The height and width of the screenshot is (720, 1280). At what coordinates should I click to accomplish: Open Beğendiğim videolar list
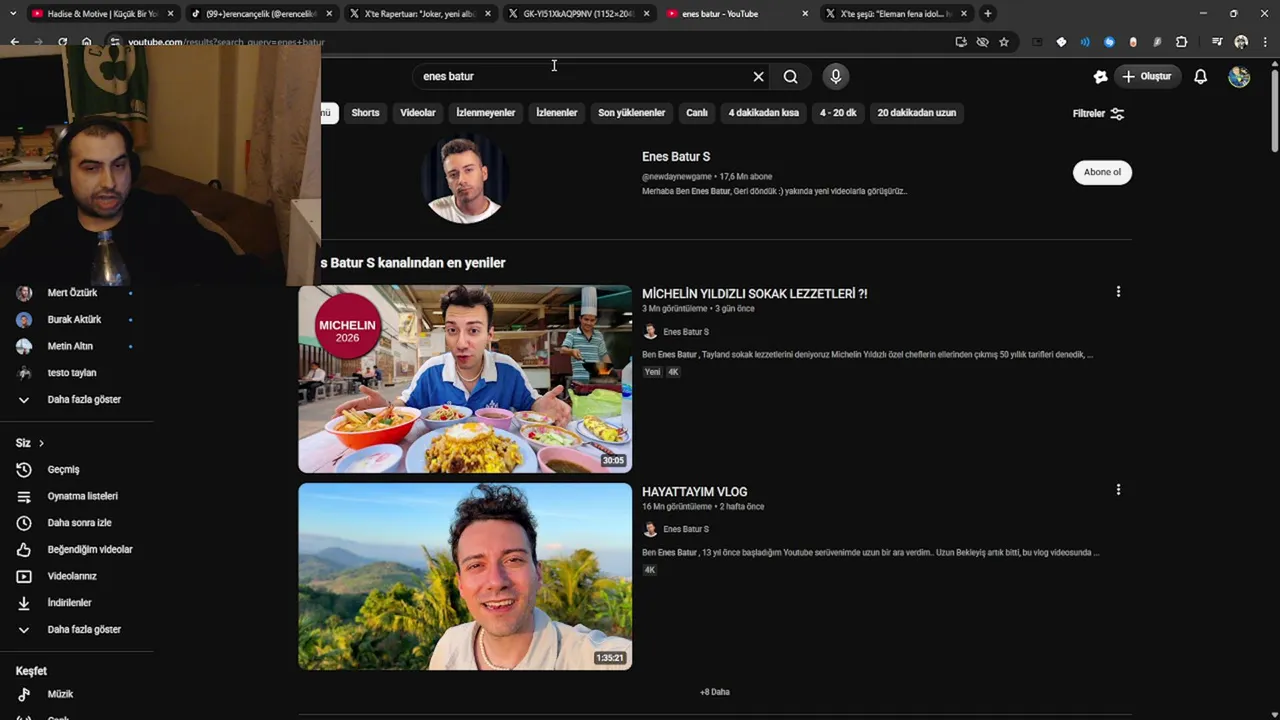click(x=90, y=549)
